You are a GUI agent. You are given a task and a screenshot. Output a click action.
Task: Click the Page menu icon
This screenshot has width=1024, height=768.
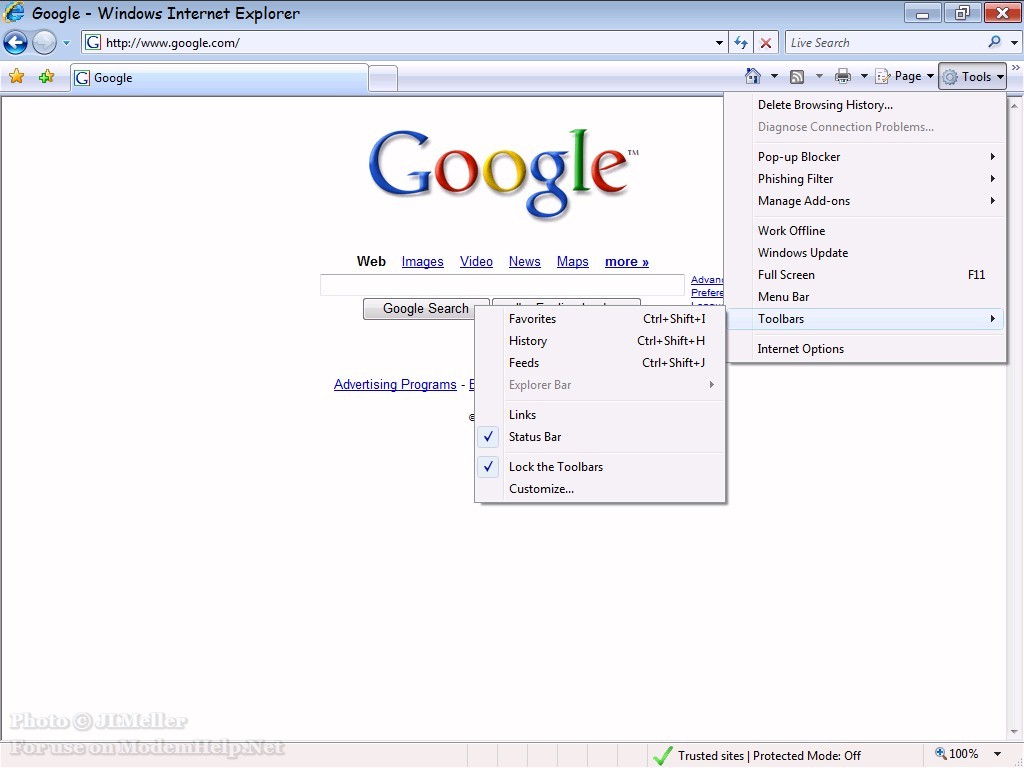(901, 75)
